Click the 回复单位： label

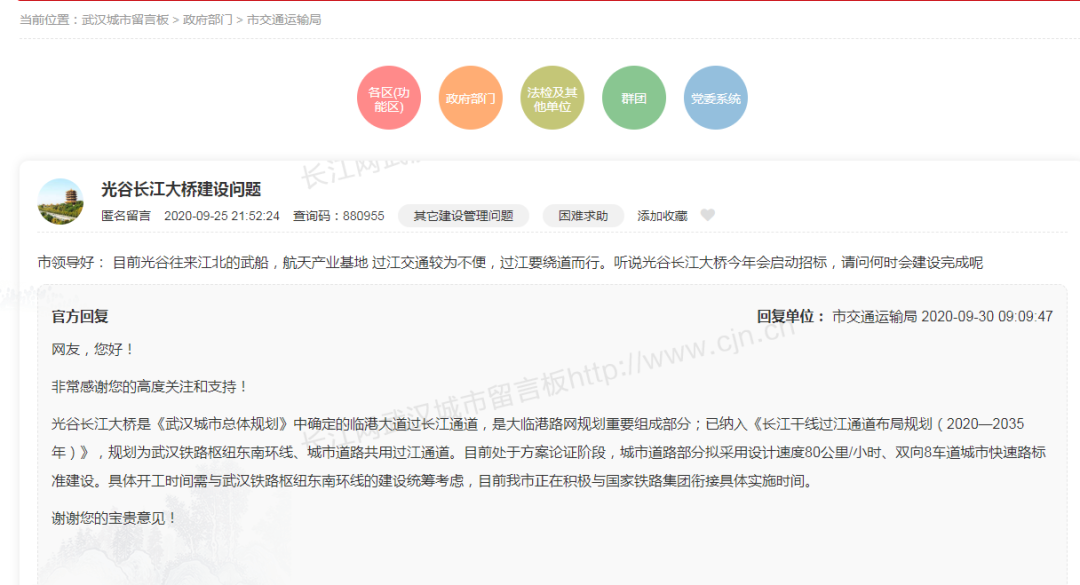point(791,316)
